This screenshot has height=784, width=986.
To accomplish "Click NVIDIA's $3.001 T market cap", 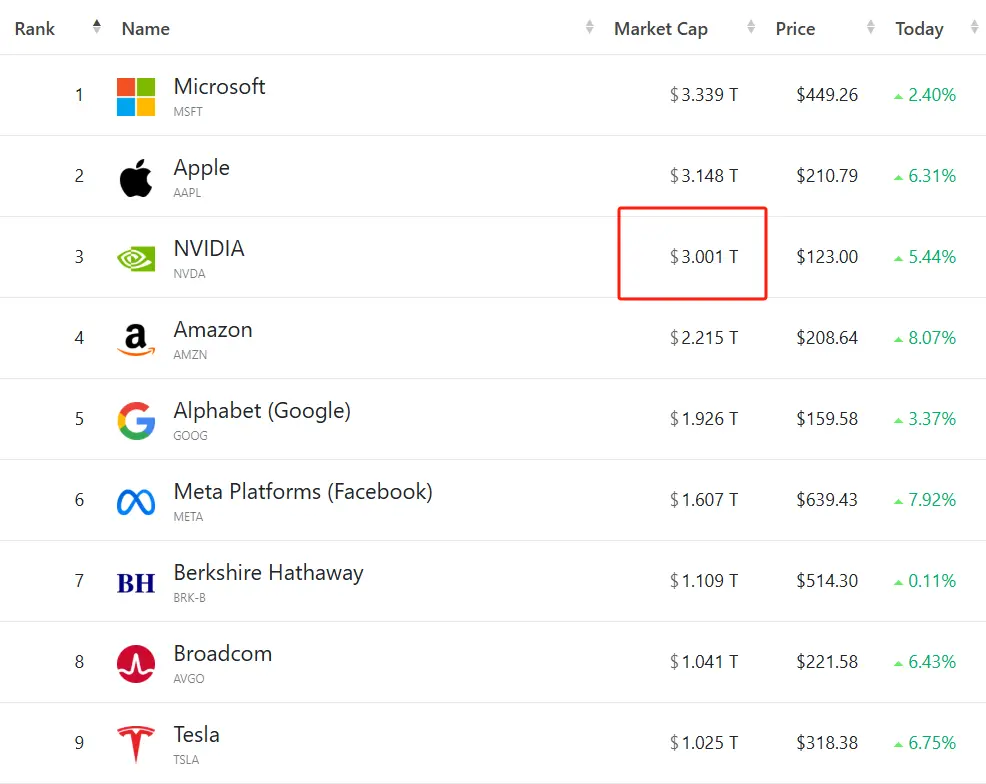I will pos(704,257).
